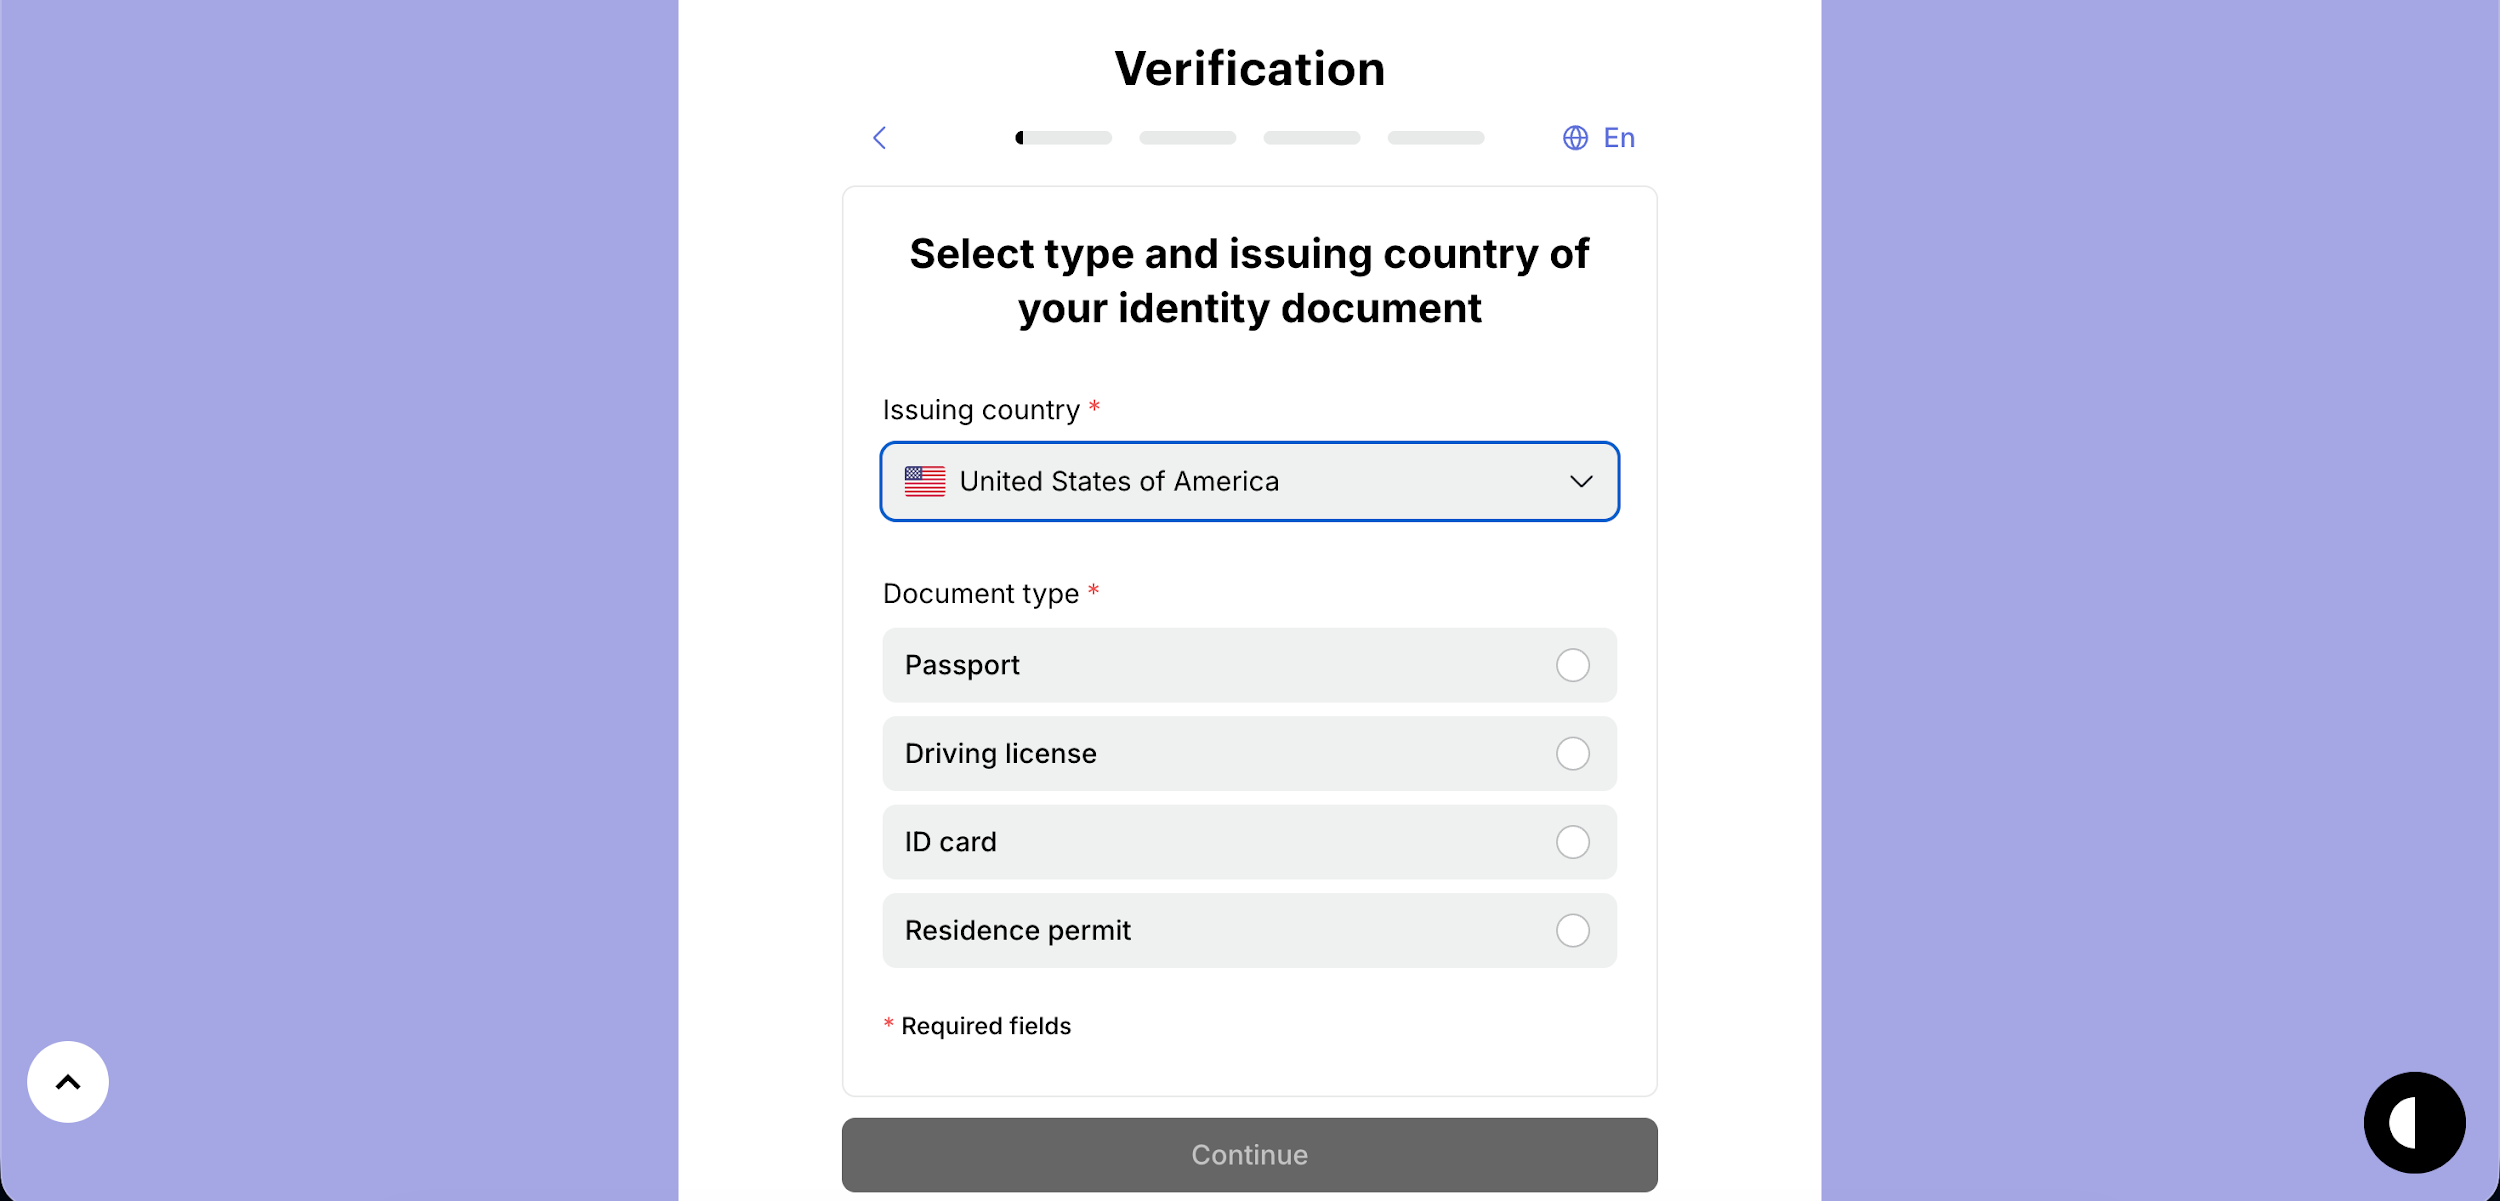This screenshot has width=2500, height=1201.
Task: Click the third progress step segment
Action: click(x=1311, y=138)
